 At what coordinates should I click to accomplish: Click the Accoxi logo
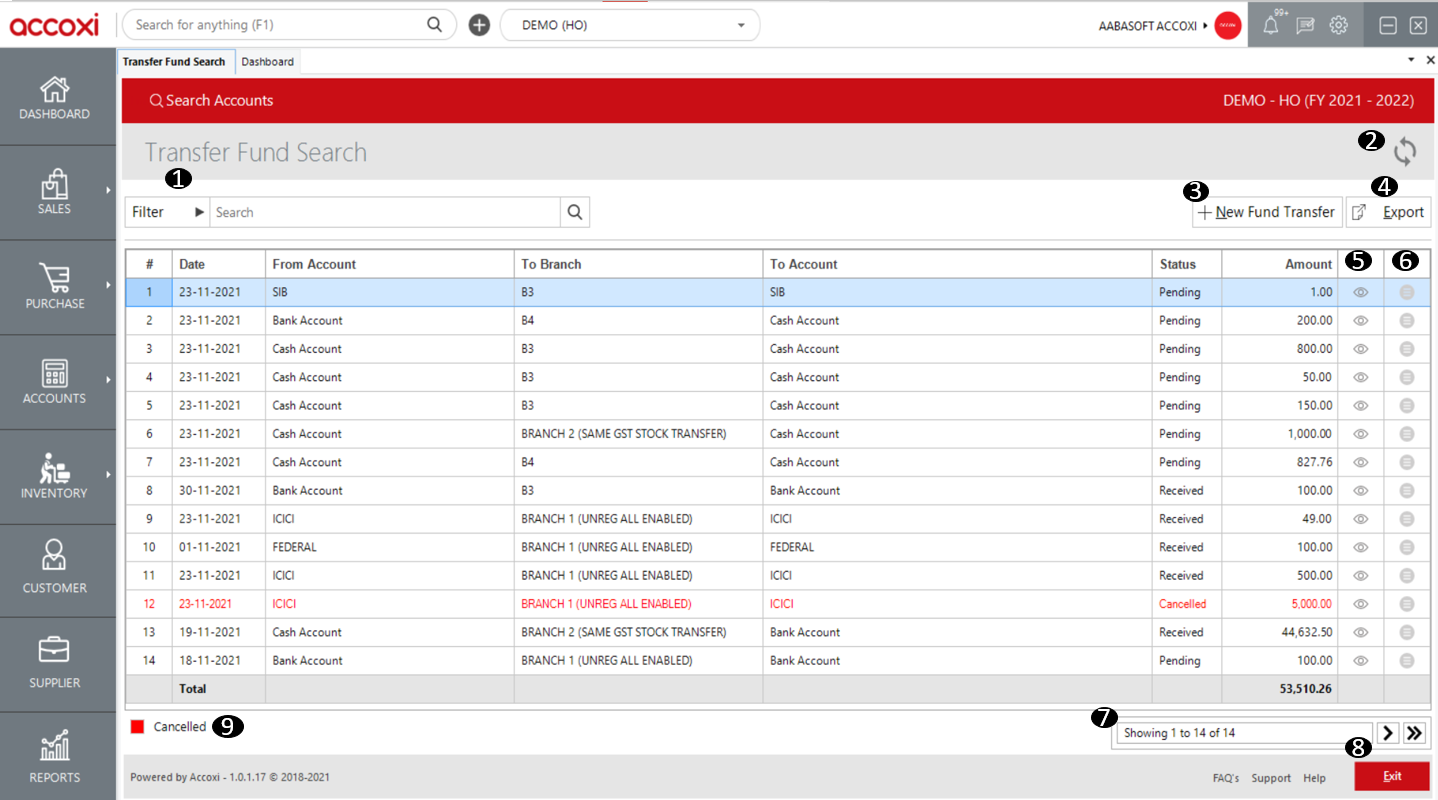pyautogui.click(x=56, y=26)
